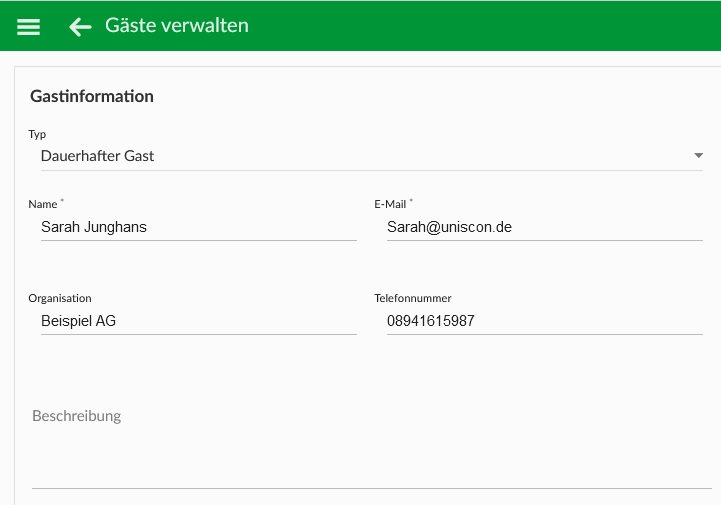
Task: Click the Organisation field label
Action: pyautogui.click(x=60, y=298)
